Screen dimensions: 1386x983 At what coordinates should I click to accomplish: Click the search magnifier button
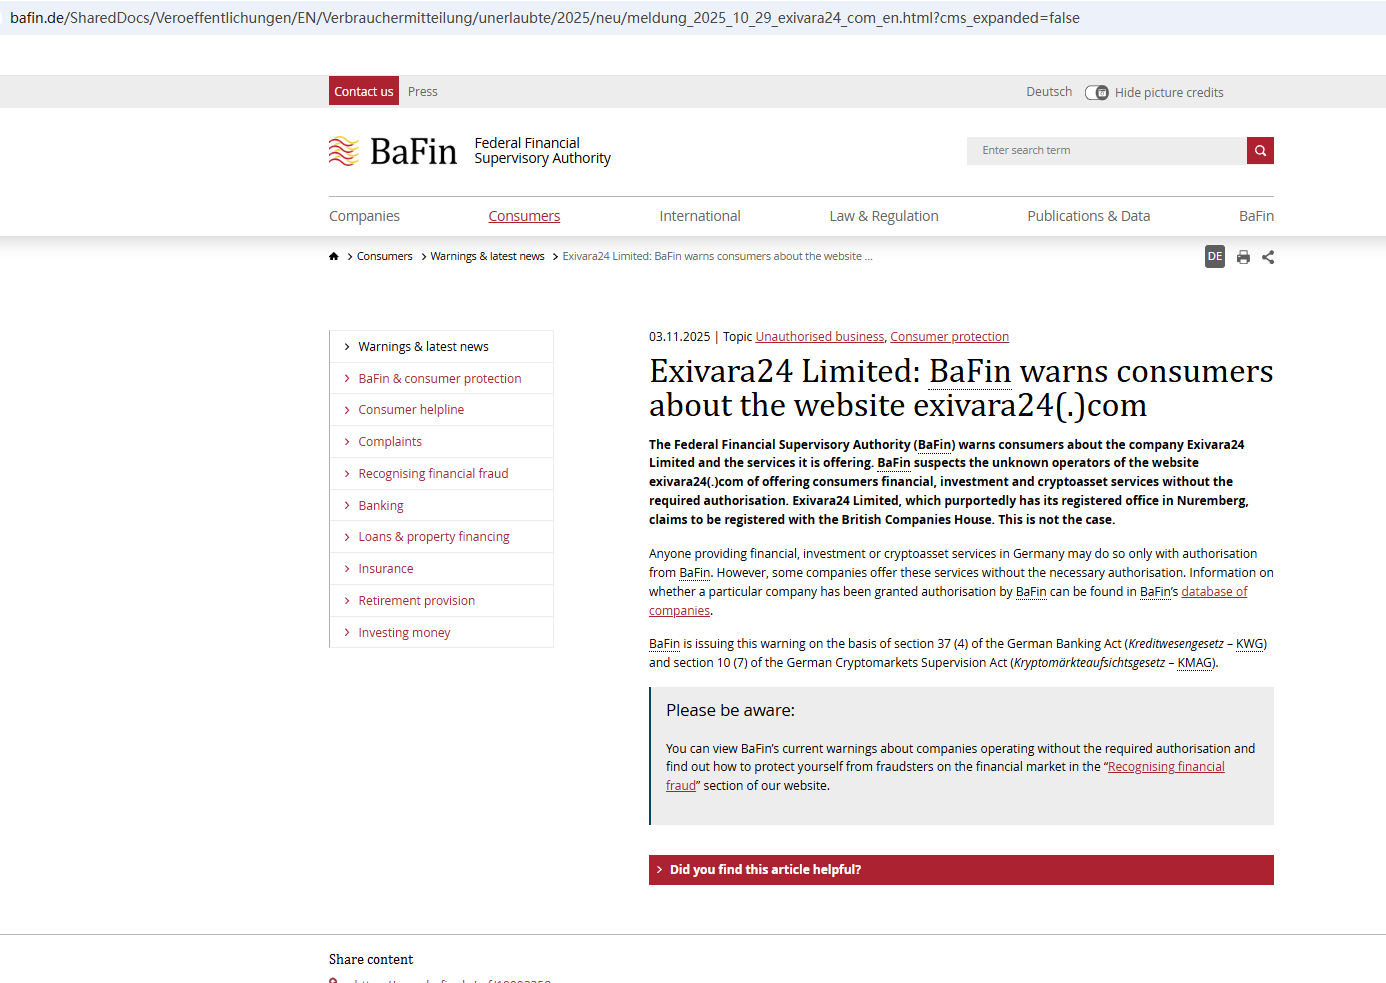click(x=1260, y=151)
